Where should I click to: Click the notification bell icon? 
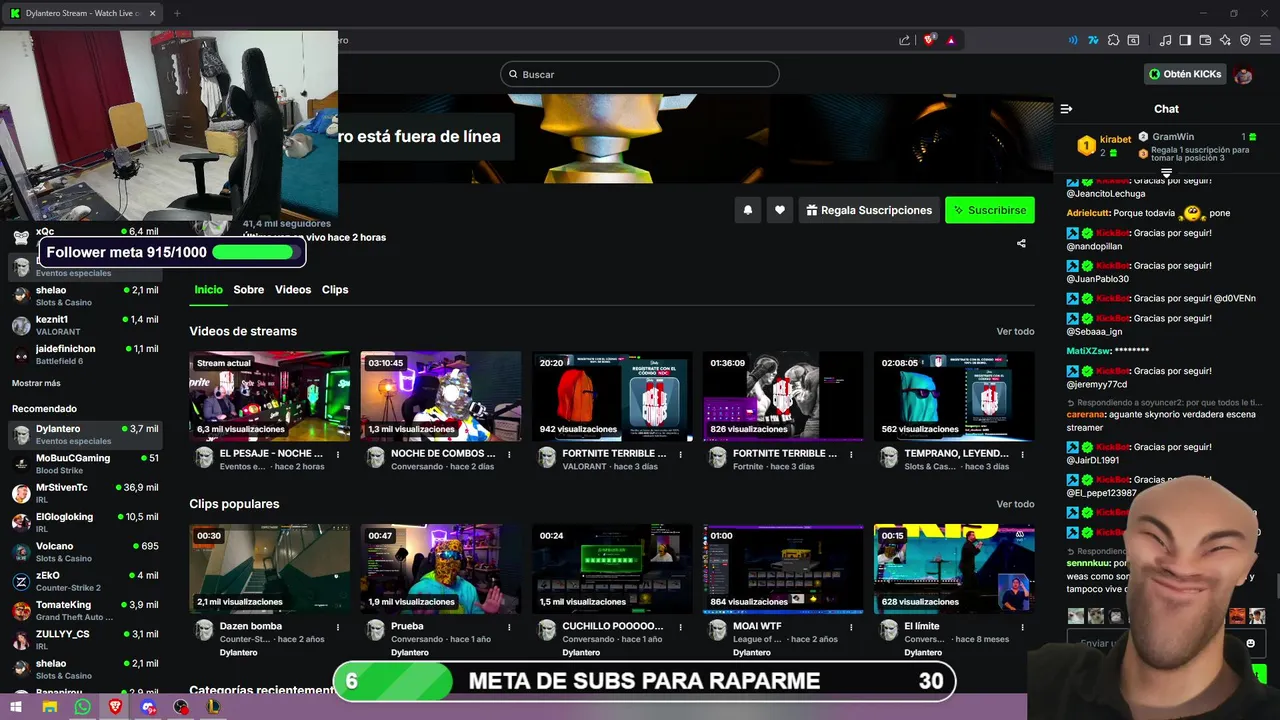pos(747,210)
